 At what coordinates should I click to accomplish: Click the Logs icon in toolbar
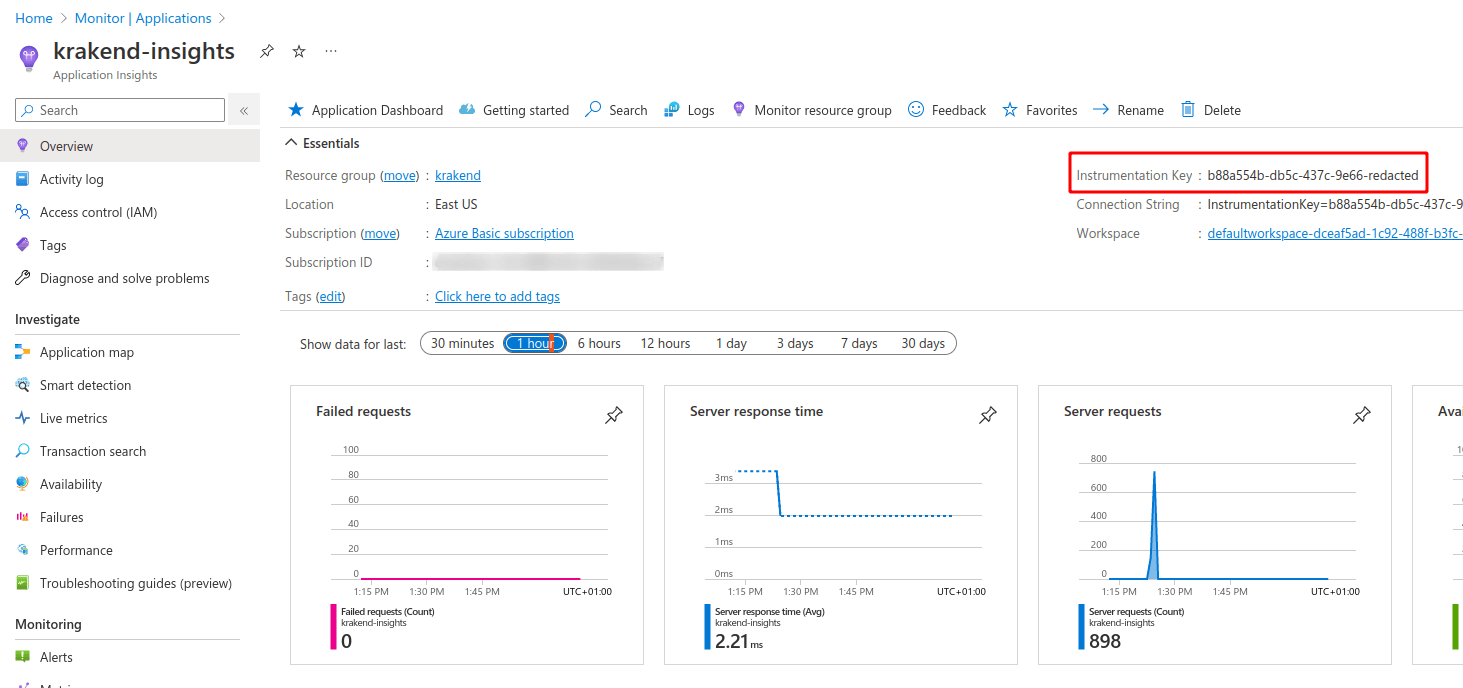point(673,110)
